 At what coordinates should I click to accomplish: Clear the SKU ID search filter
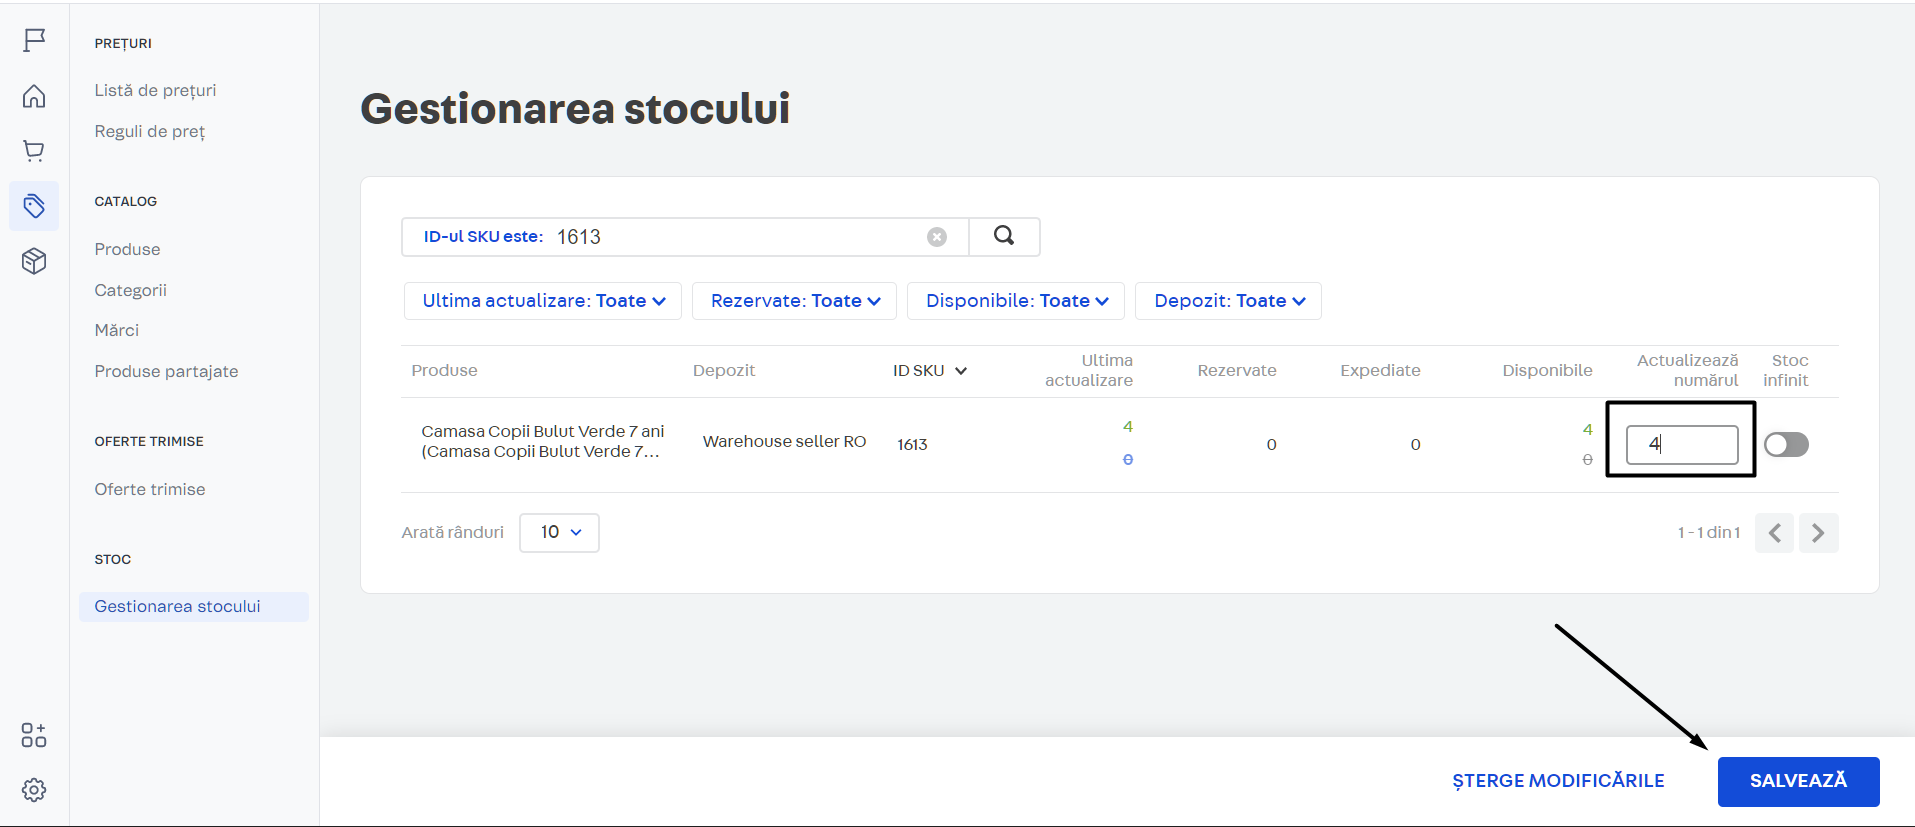click(x=936, y=237)
